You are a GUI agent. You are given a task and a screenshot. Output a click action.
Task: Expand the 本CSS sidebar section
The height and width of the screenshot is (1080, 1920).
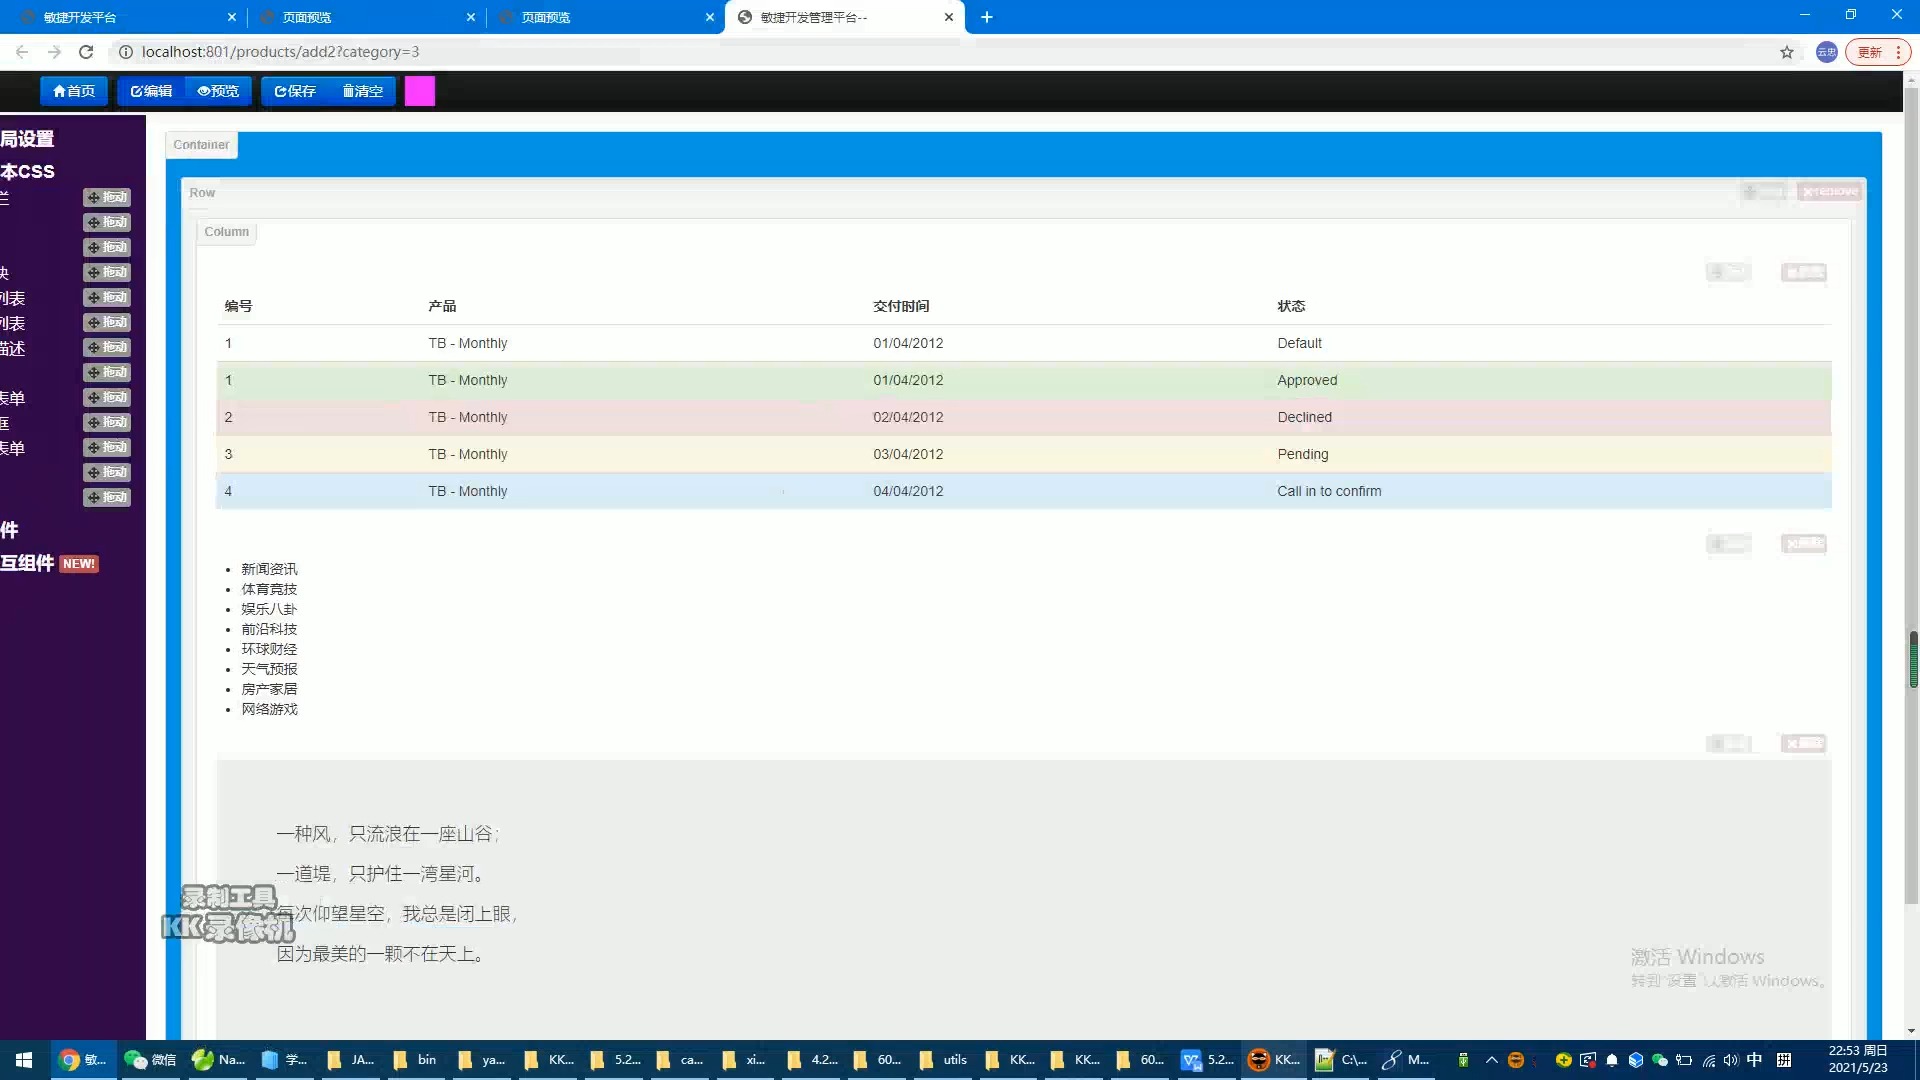27,171
